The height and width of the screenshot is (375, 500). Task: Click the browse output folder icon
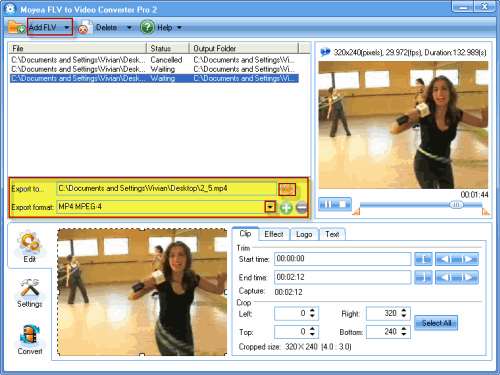coord(287,189)
